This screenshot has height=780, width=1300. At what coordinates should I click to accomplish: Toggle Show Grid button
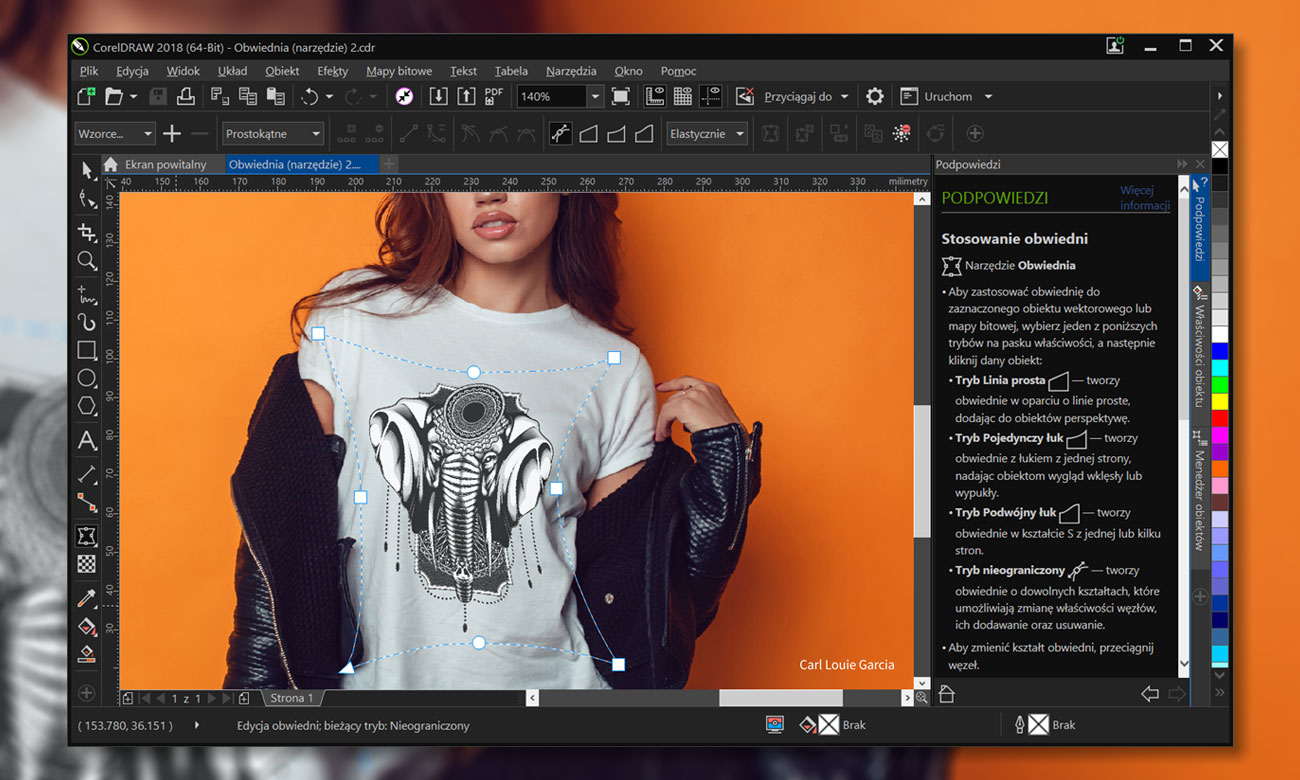[x=683, y=96]
